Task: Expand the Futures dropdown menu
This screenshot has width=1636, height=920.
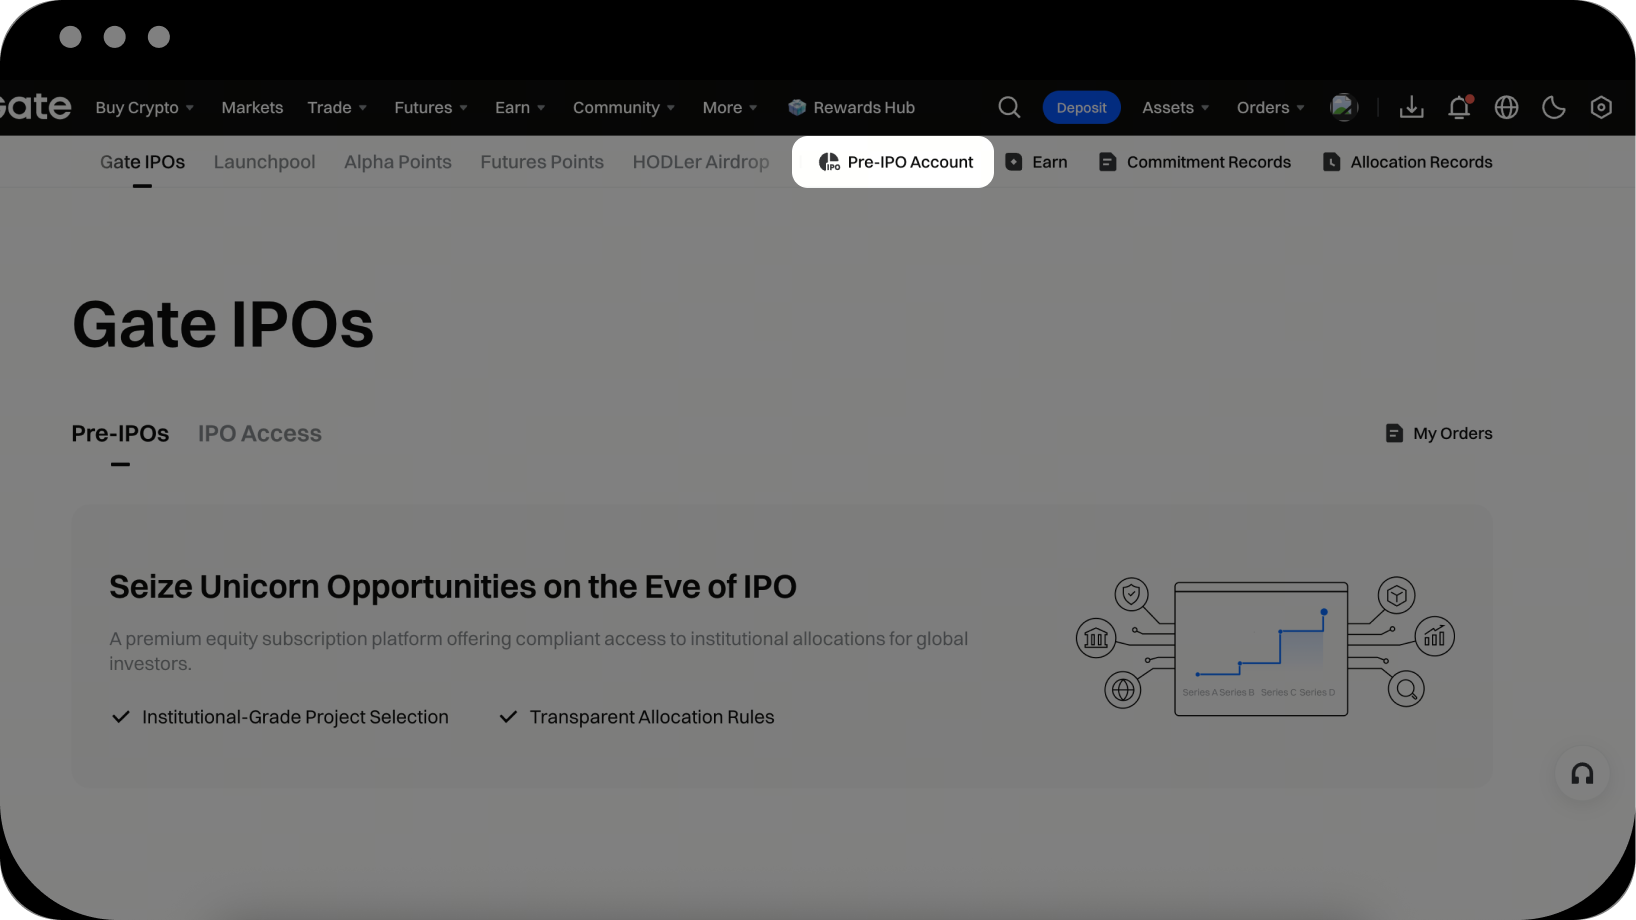Action: click(x=431, y=107)
